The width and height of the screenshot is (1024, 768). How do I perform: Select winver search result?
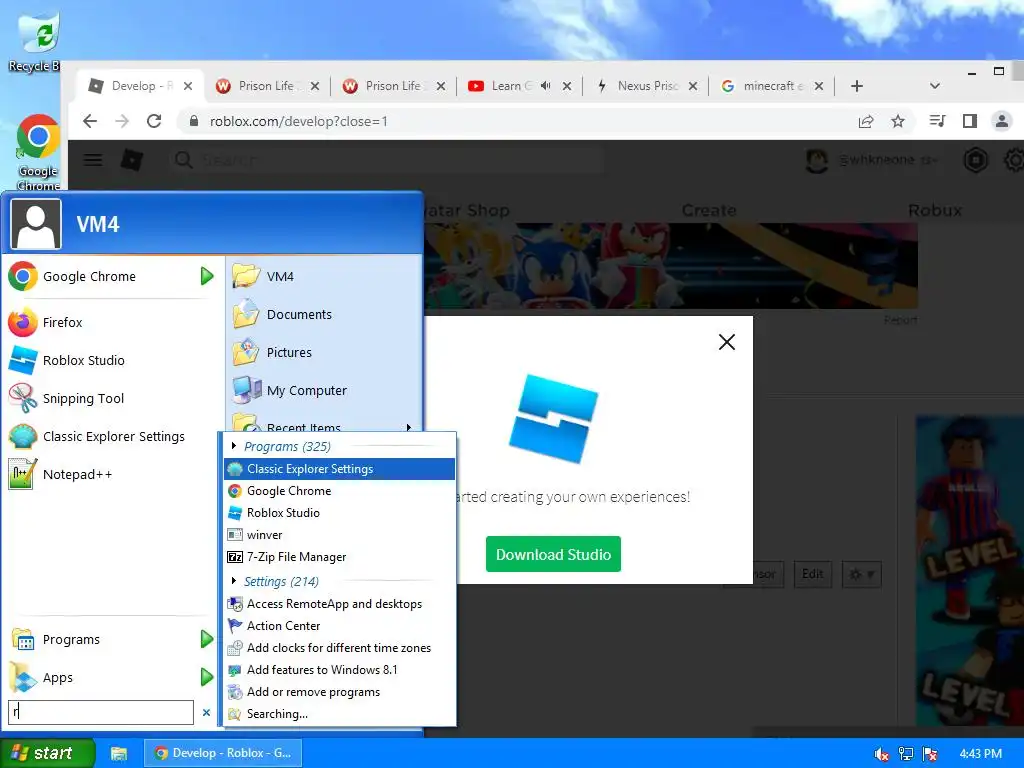tap(340, 535)
